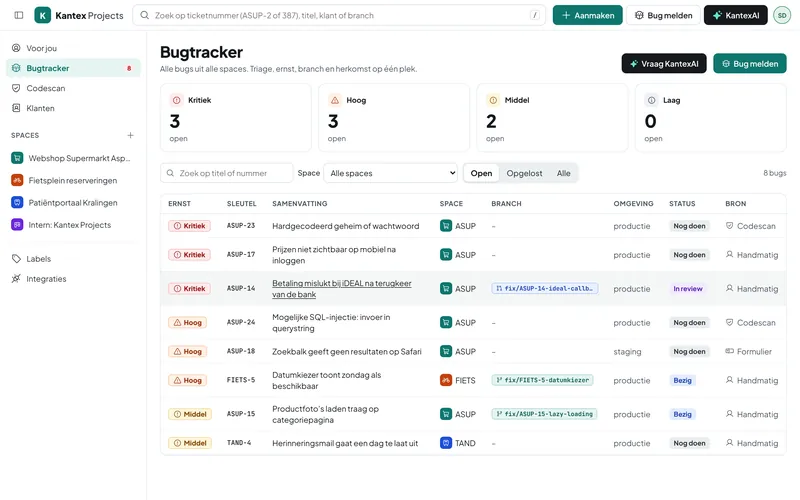Open Labels in sidebar
This screenshot has height=500, width=800.
[73, 259]
